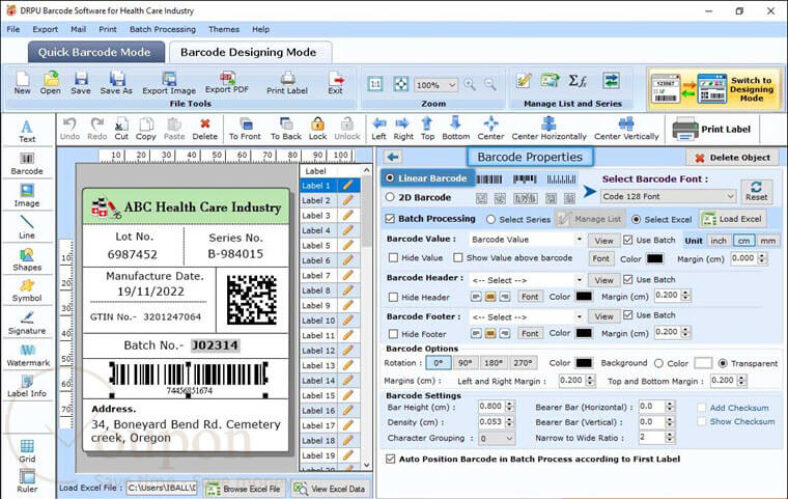This screenshot has width=788, height=499.
Task: Add a Signature from sidebar
Action: pos(27,324)
